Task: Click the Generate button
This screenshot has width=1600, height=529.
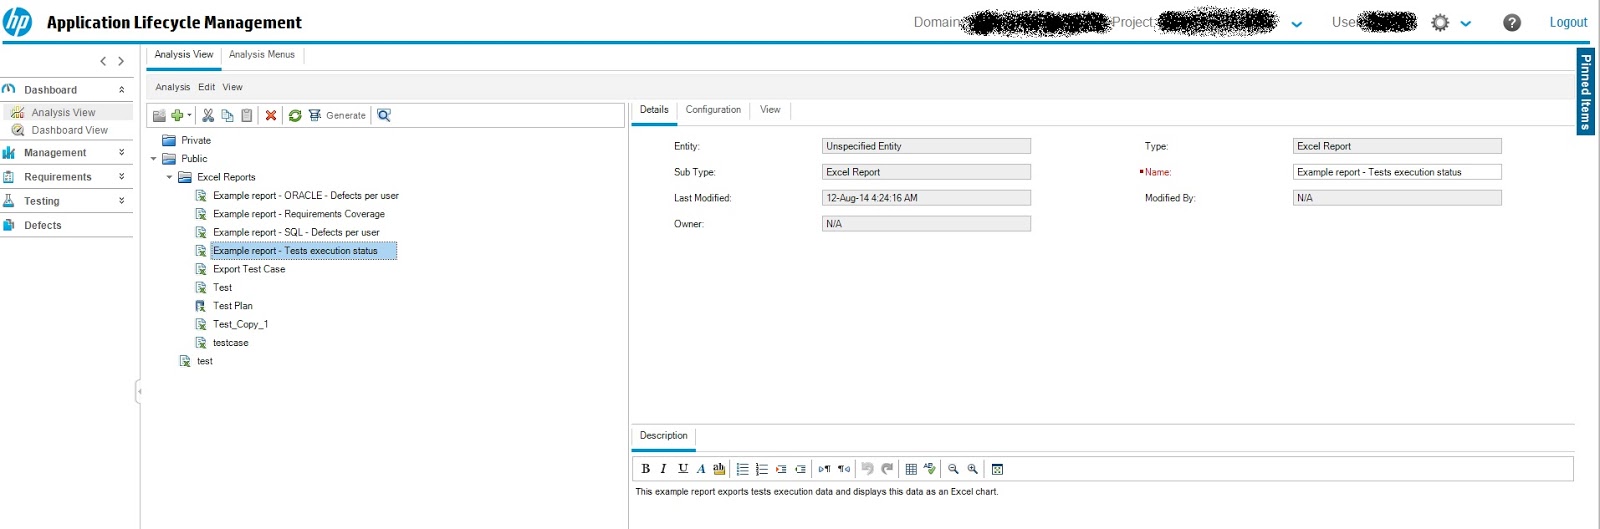Action: [x=337, y=116]
